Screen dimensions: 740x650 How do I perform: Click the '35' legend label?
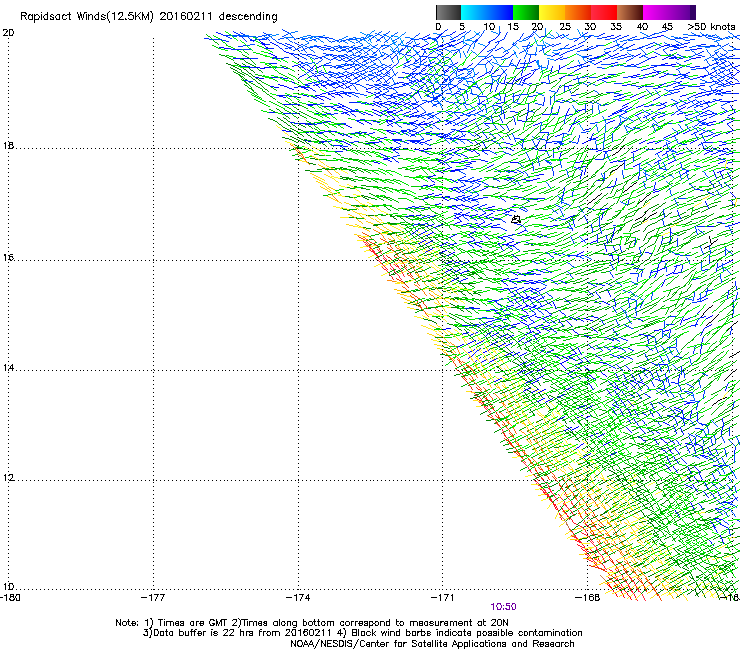tap(616, 27)
